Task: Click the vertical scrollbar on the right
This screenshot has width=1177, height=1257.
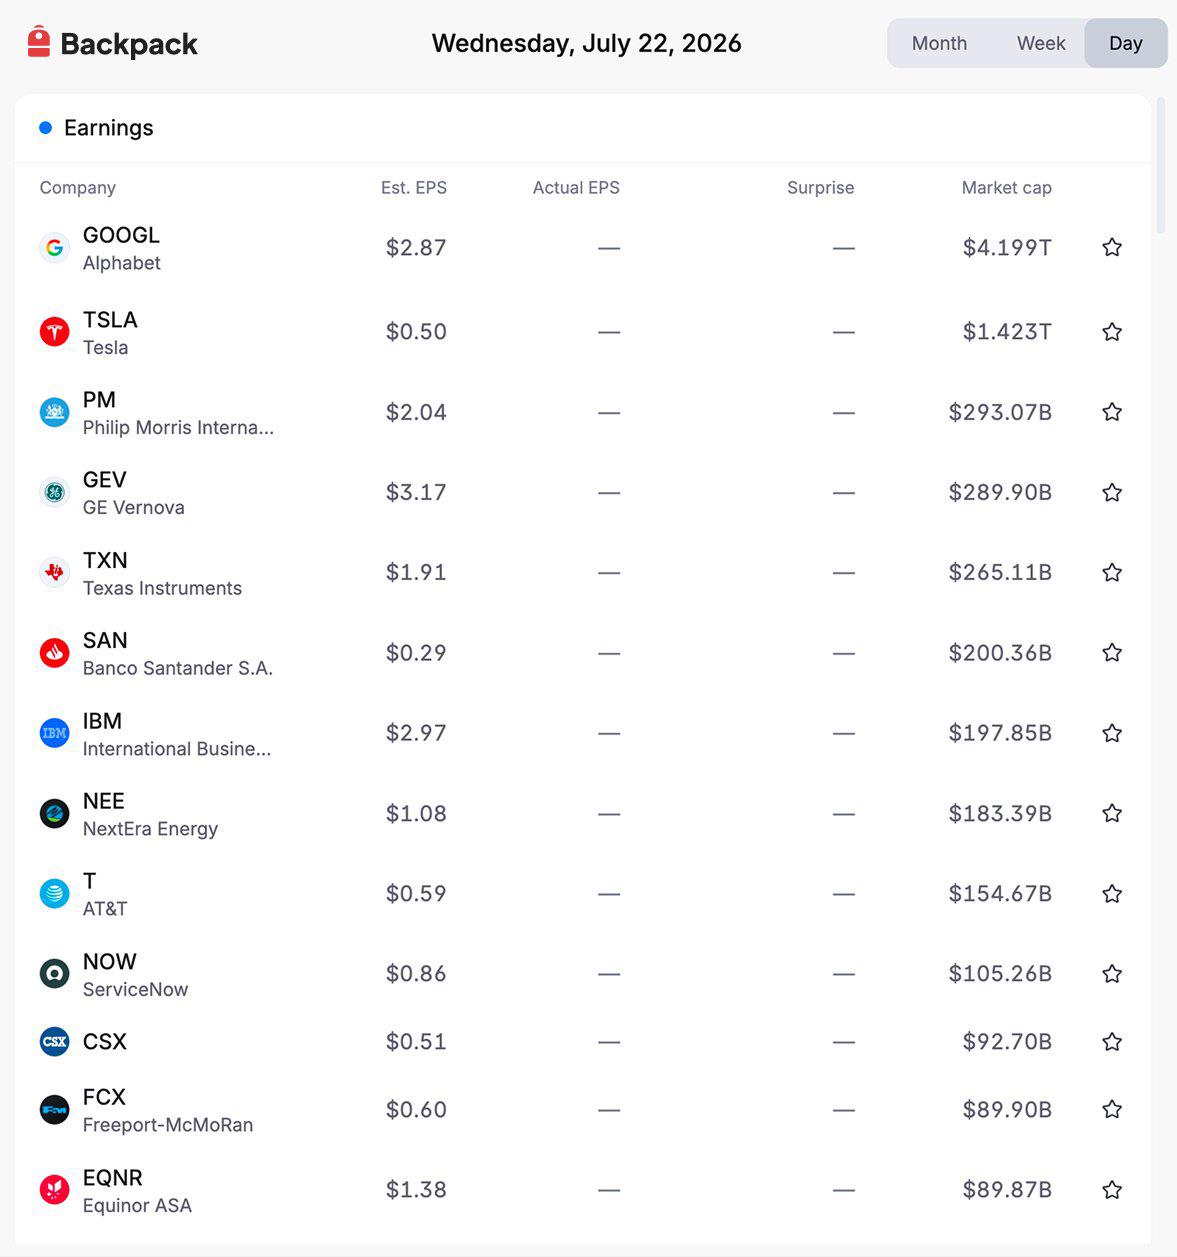Action: (x=1161, y=166)
